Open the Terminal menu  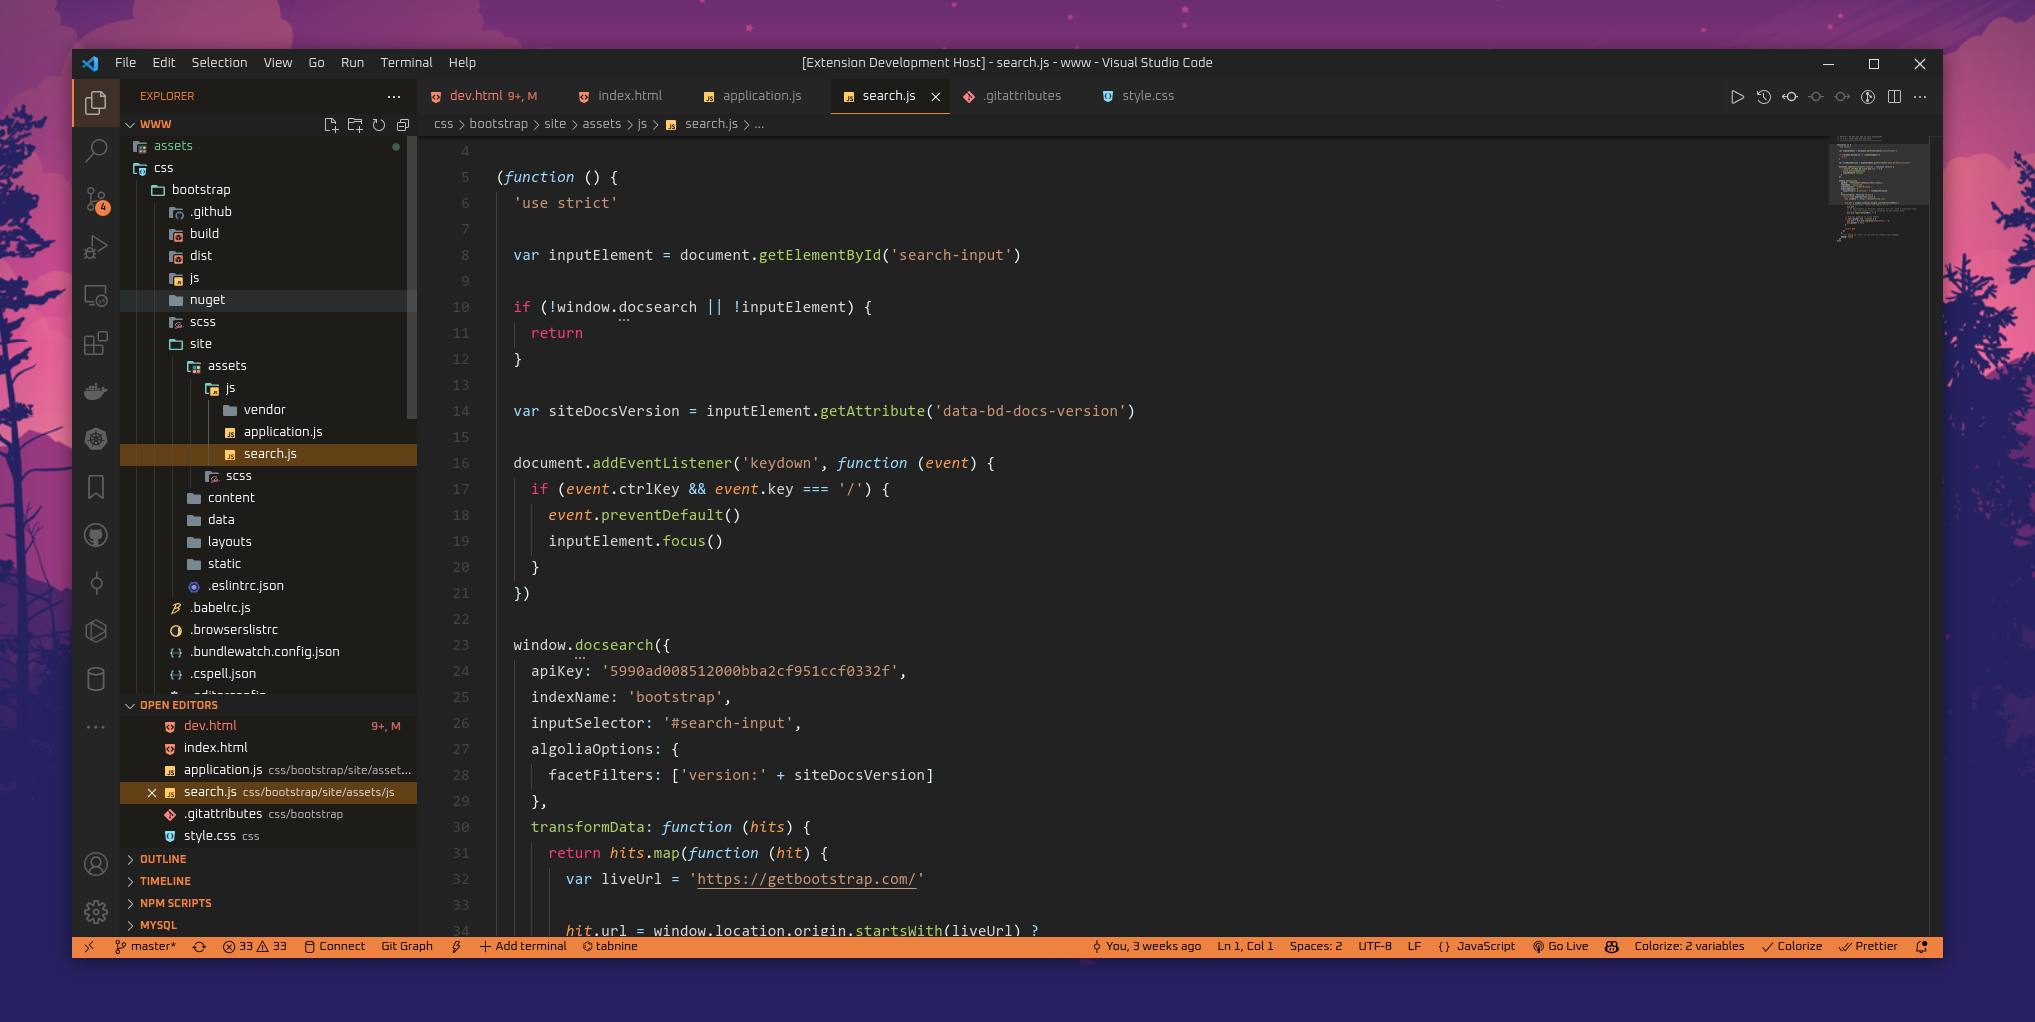[x=406, y=63]
